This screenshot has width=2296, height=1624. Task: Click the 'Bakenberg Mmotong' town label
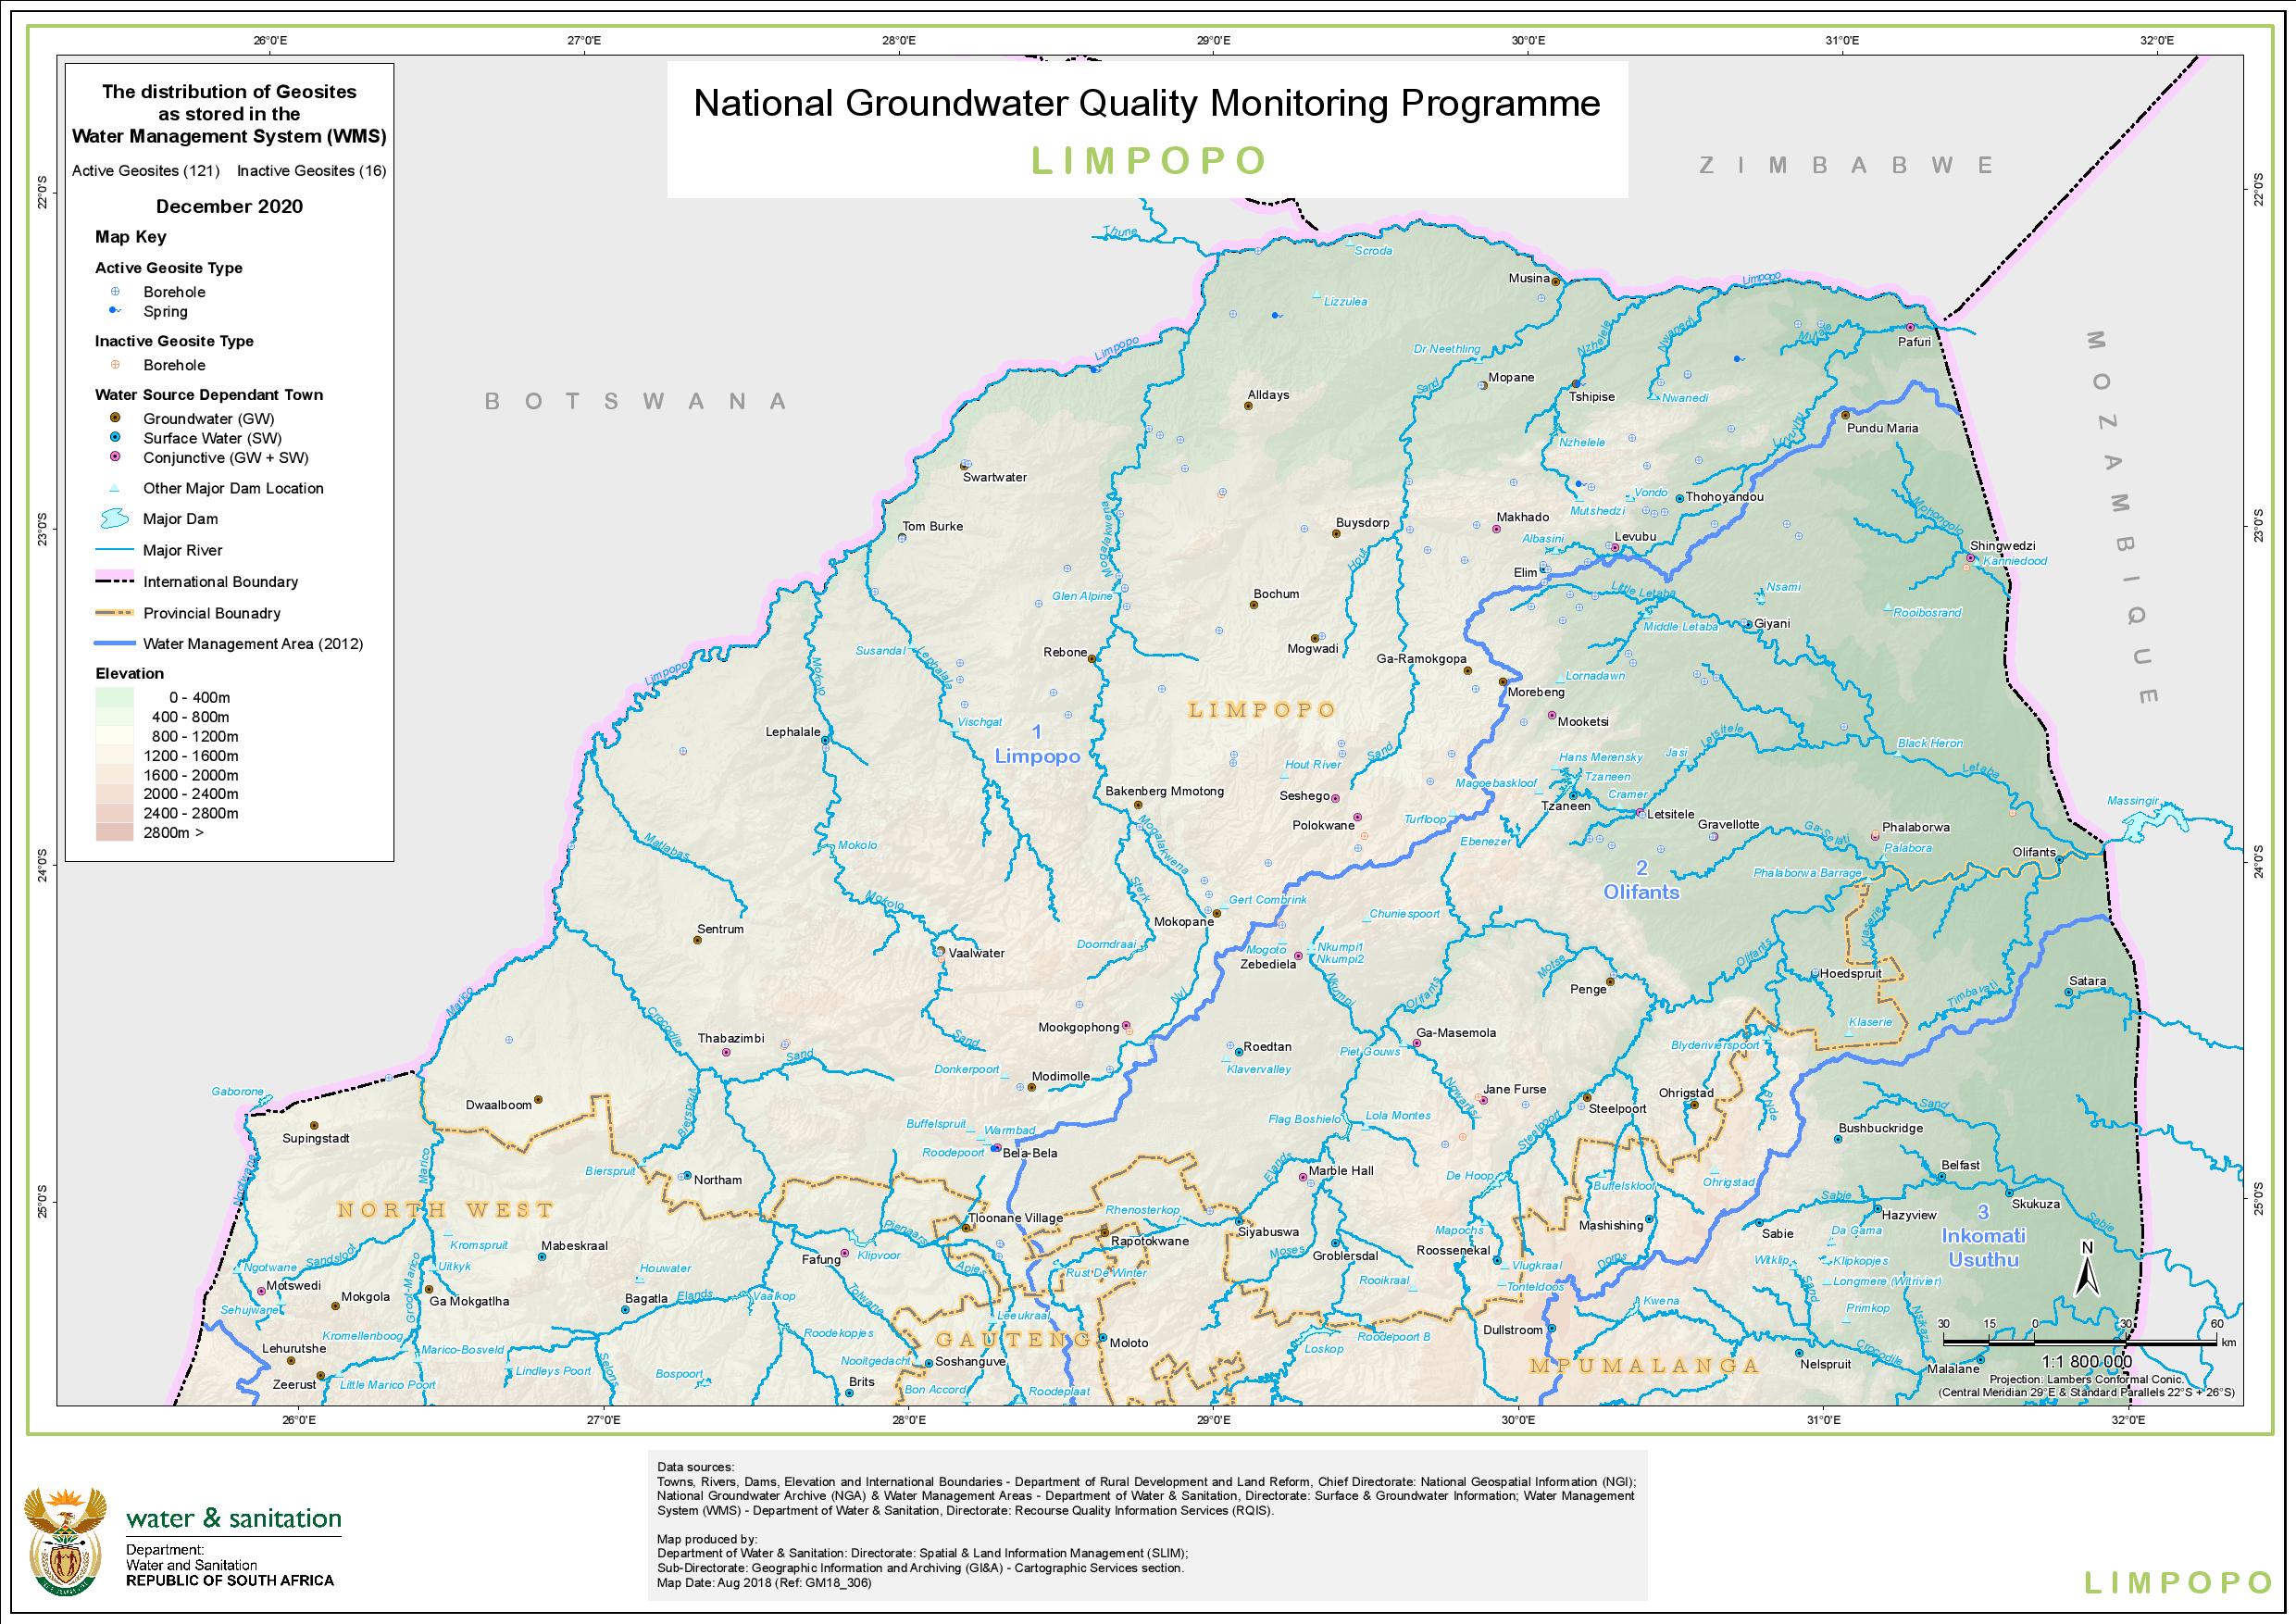click(x=1164, y=791)
